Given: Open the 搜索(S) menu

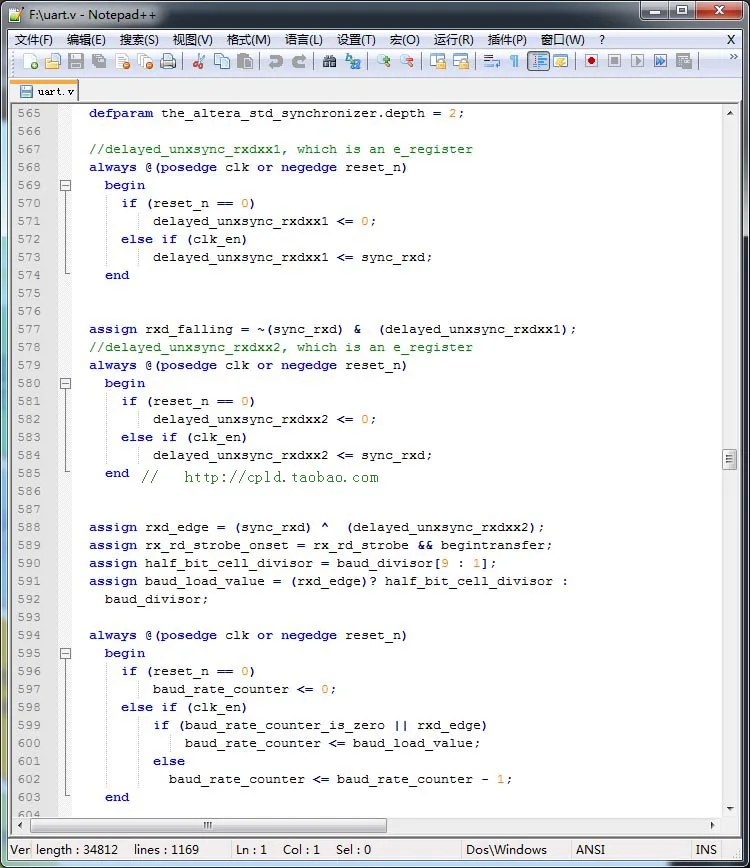Looking at the screenshot, I should coord(139,40).
